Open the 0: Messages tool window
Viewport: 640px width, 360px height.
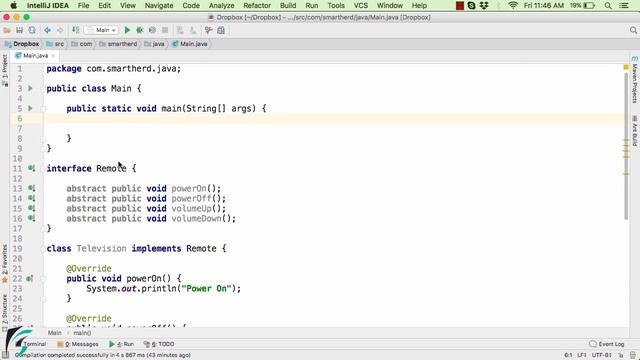click(78, 344)
